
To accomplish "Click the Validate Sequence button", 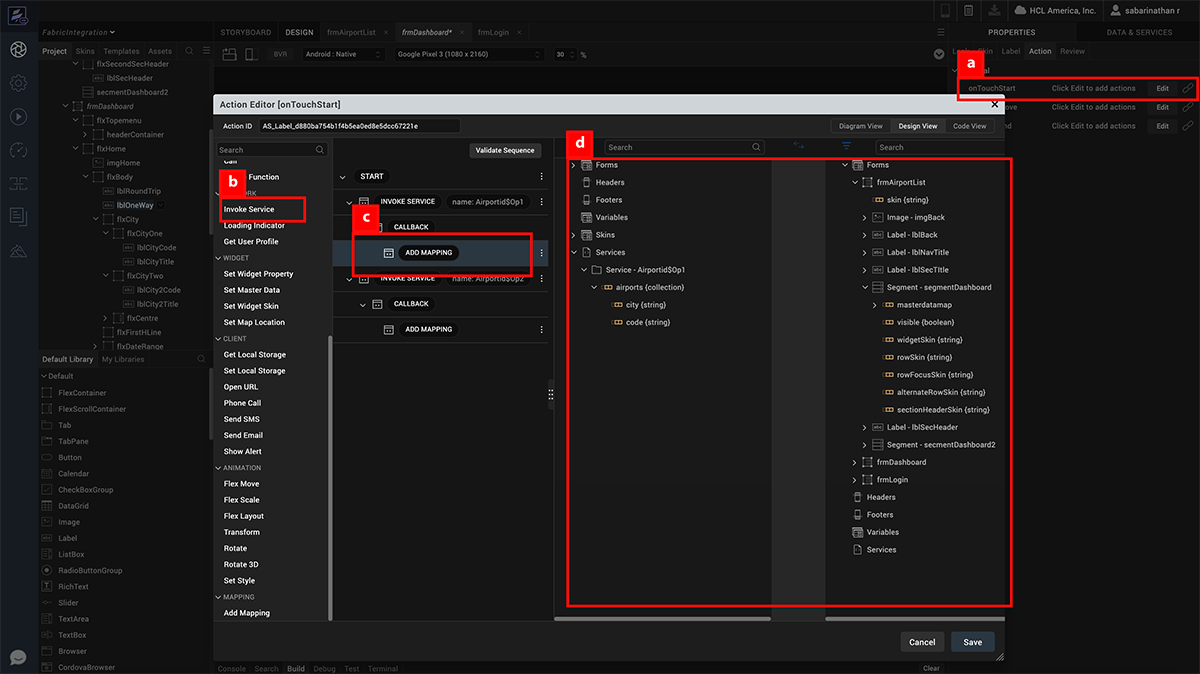I will click(x=505, y=150).
